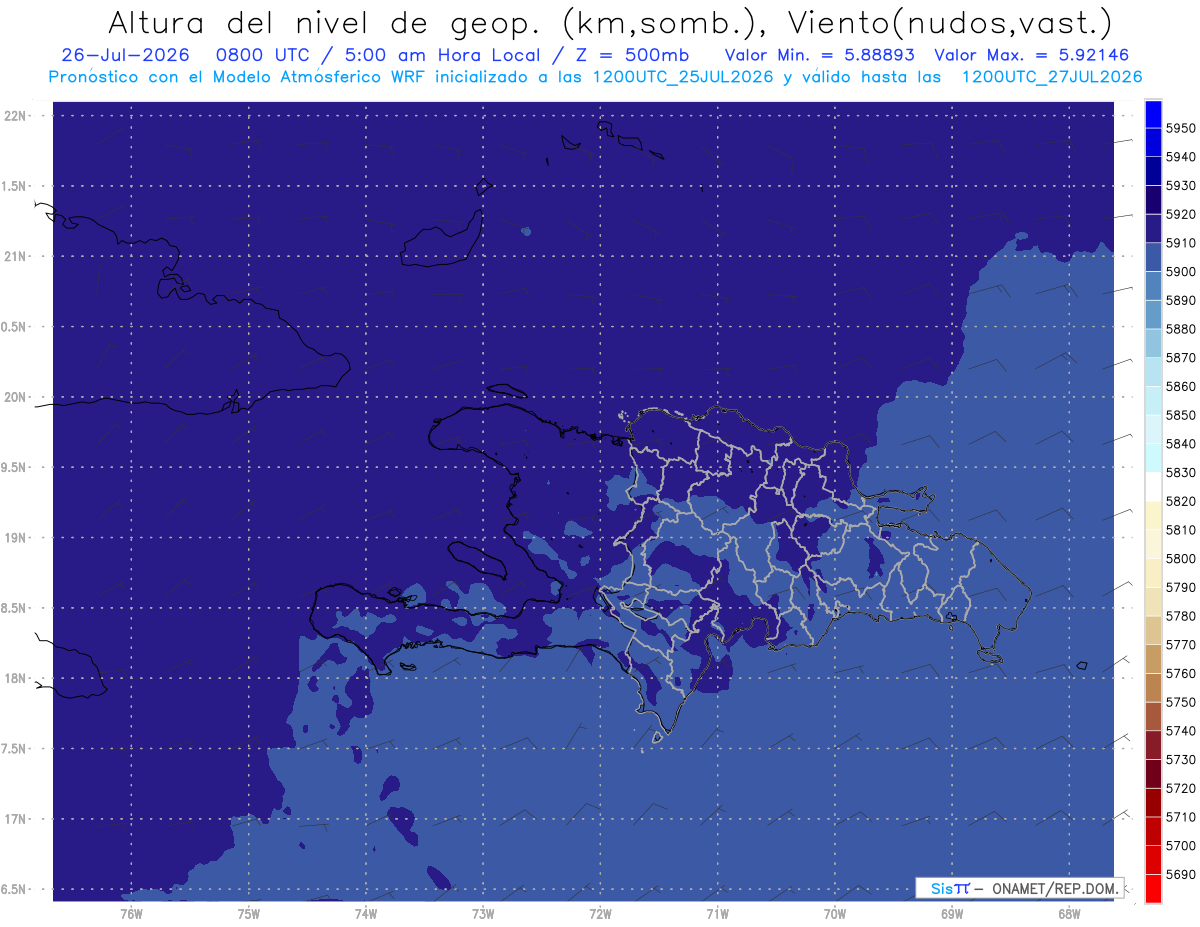Click the '5950' colorbar label
This screenshot has width=1200, height=927.
click(x=1180, y=128)
